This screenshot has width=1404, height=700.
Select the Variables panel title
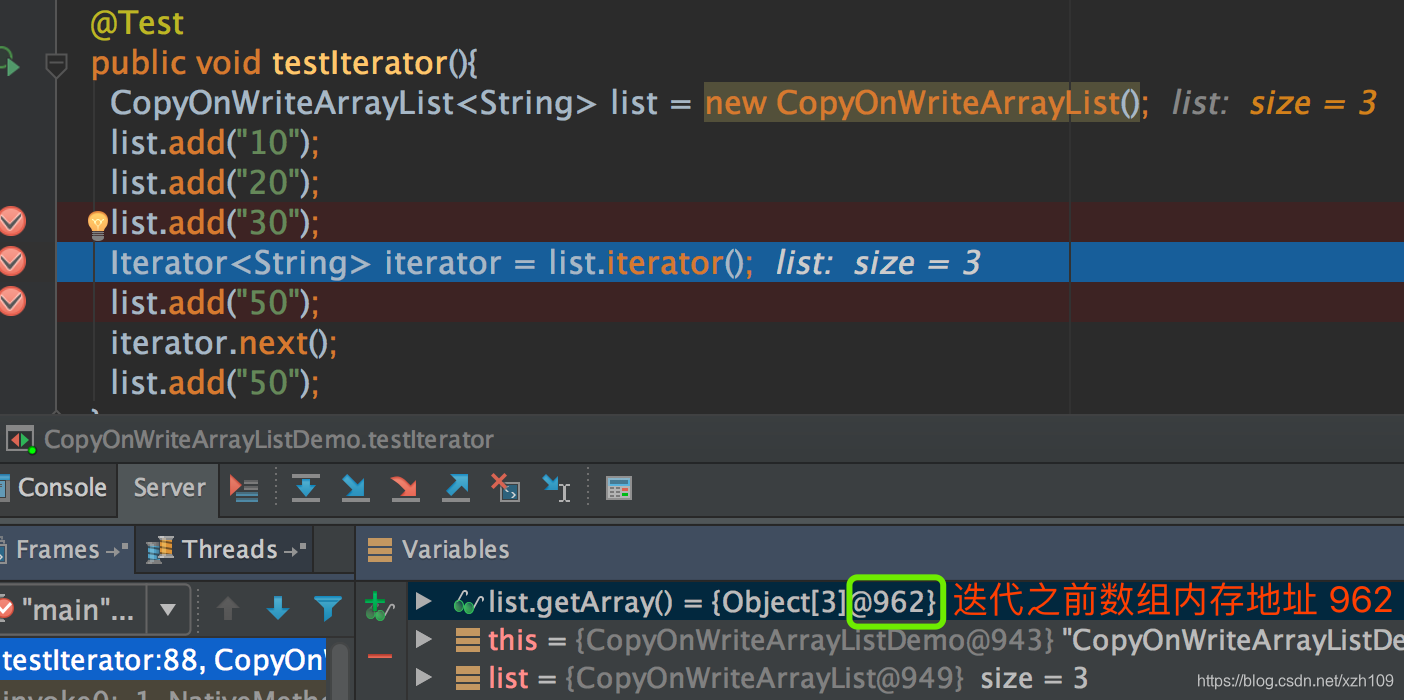(x=455, y=549)
